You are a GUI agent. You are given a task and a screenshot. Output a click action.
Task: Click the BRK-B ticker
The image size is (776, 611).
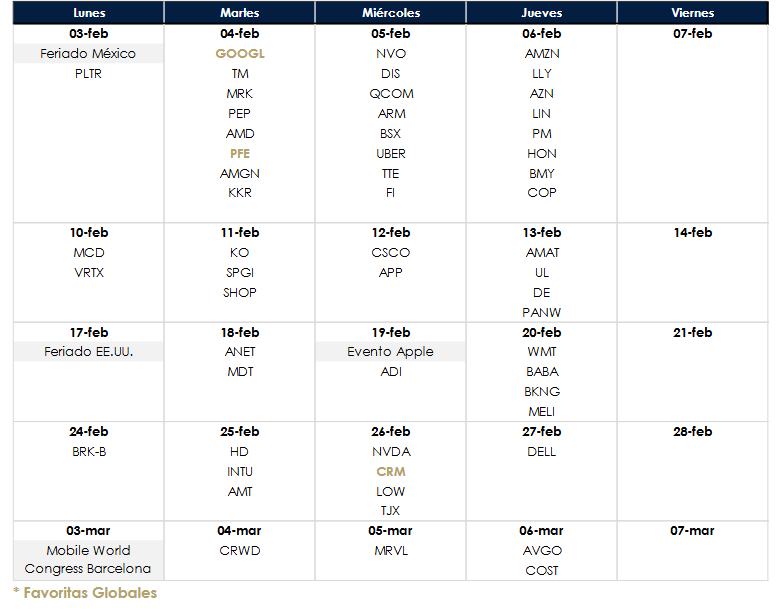coord(89,452)
